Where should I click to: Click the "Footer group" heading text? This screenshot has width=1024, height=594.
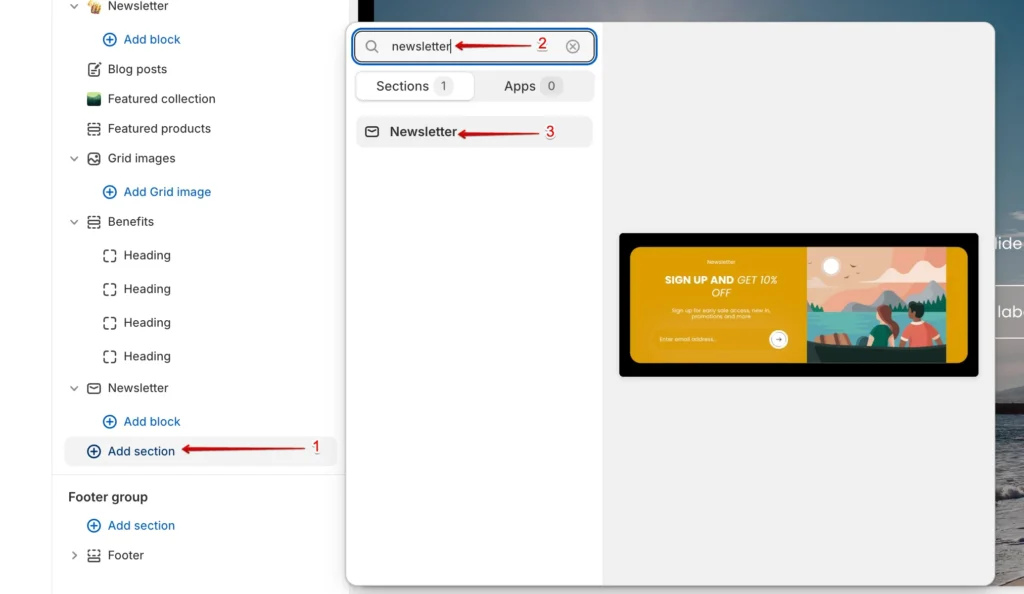point(108,497)
